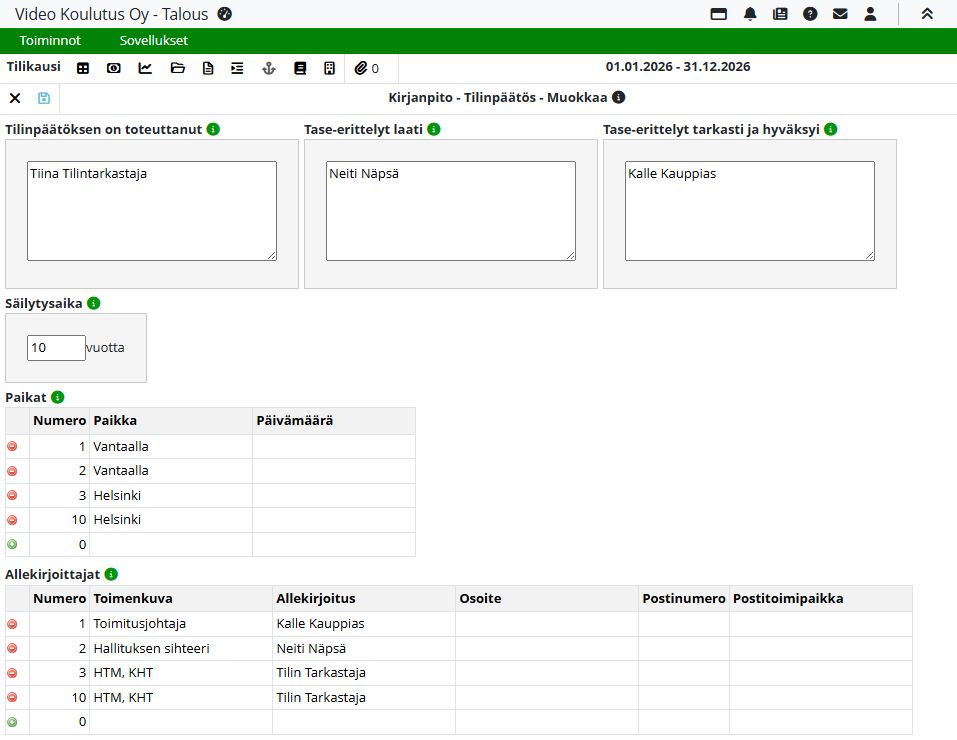Click the anchor icon in Tilikausi toolbar

267,68
